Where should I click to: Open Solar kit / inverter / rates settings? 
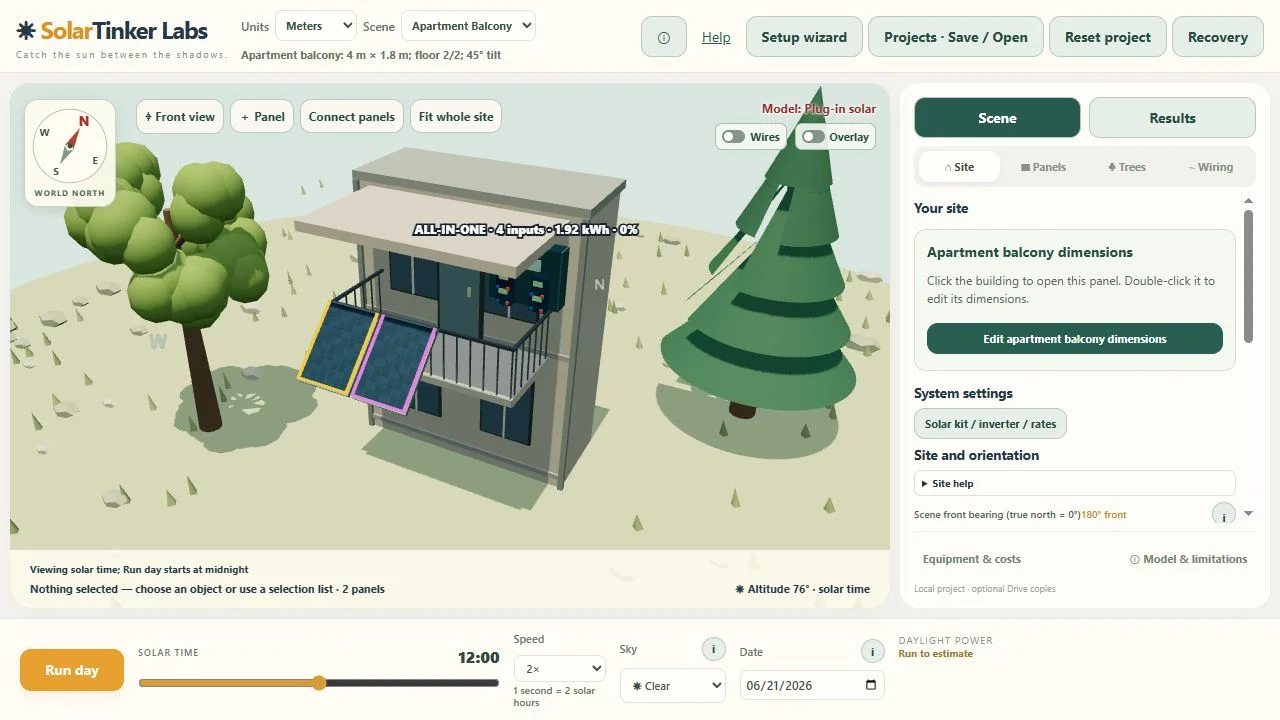991,424
